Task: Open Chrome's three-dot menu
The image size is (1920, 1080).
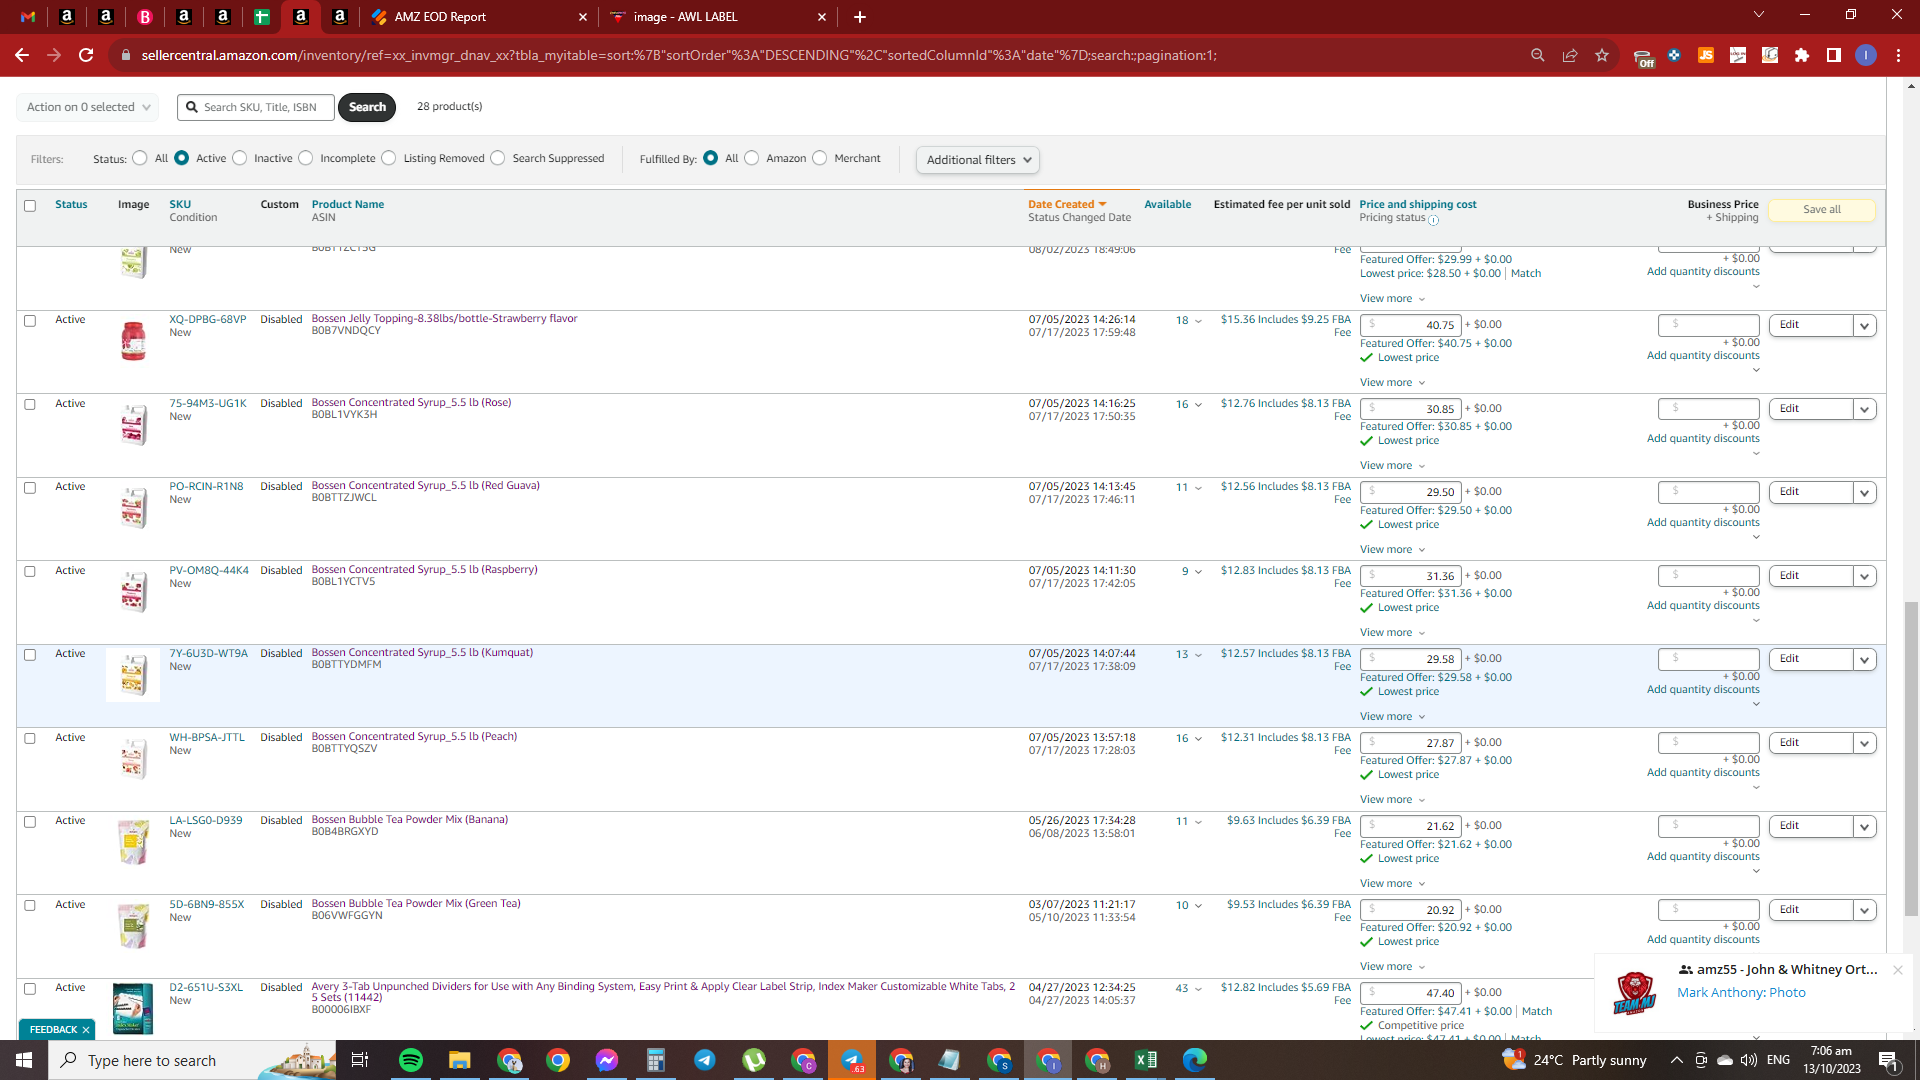Action: (x=1898, y=55)
